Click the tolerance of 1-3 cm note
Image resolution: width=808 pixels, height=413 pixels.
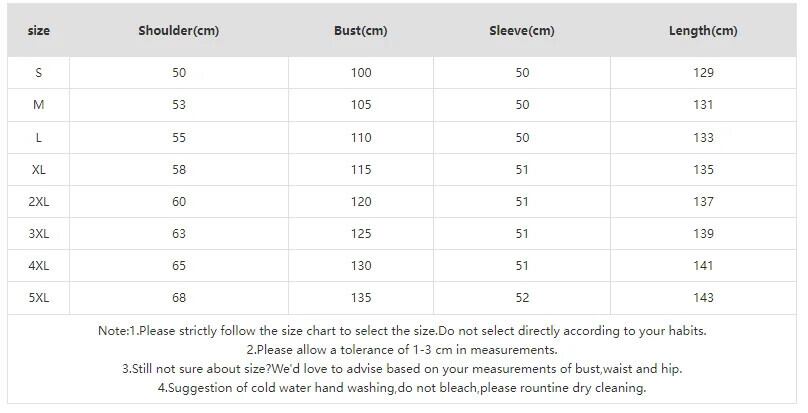pos(401,350)
